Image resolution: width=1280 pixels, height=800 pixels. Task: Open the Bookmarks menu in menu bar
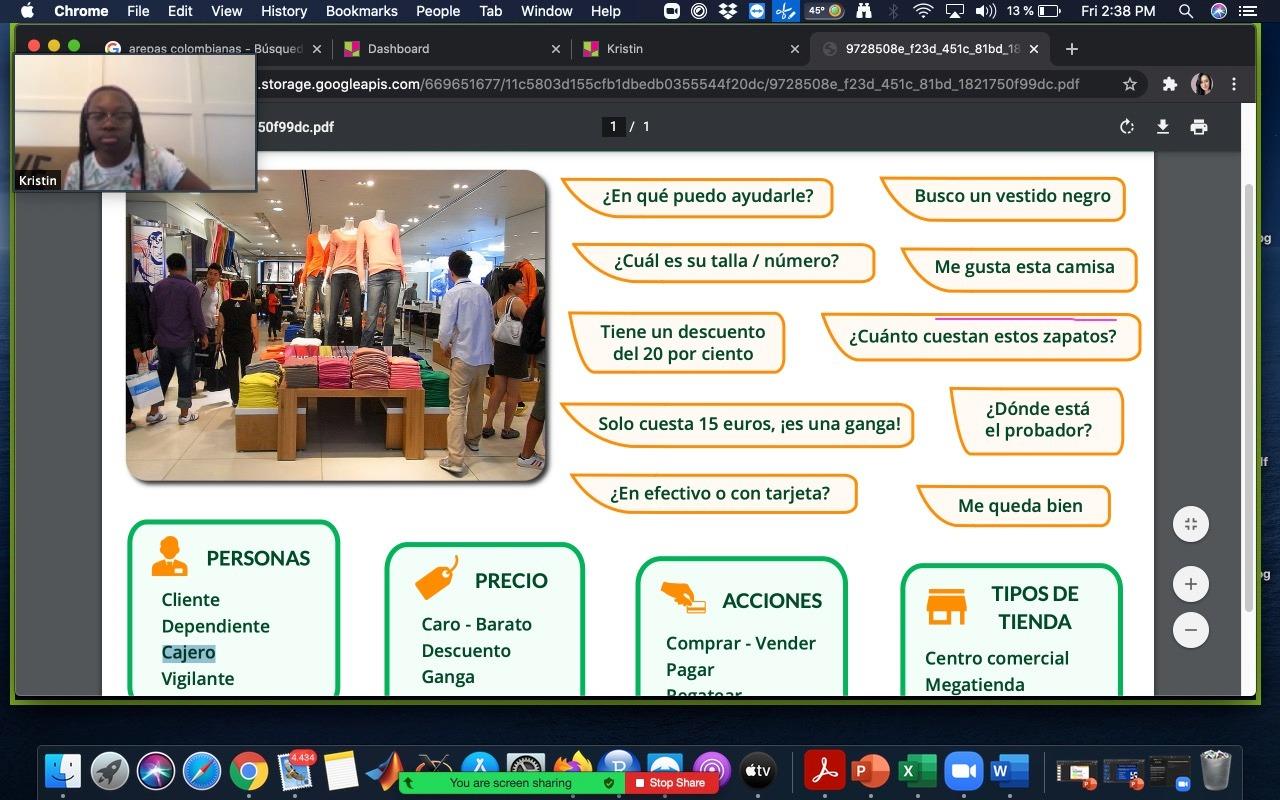[x=361, y=11]
